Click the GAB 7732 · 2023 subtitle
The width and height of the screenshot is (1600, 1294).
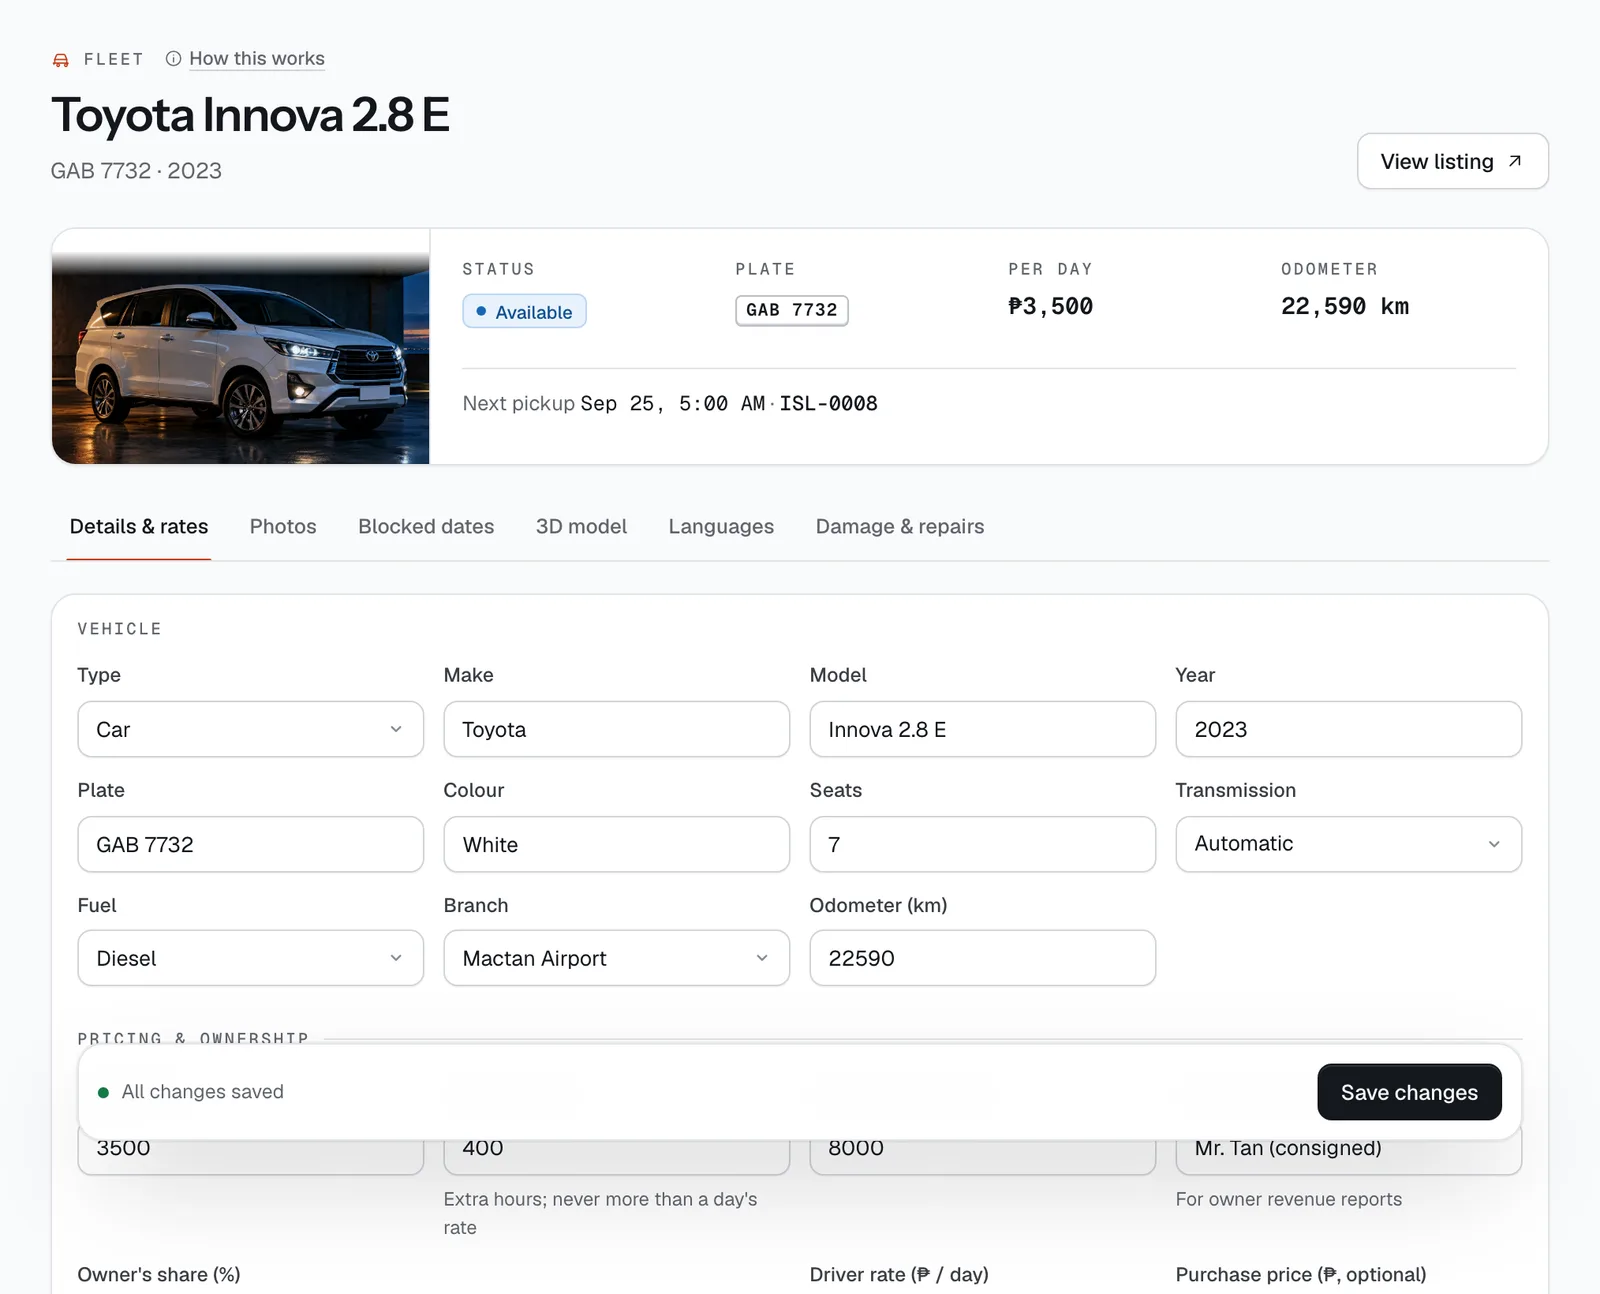pyautogui.click(x=136, y=171)
